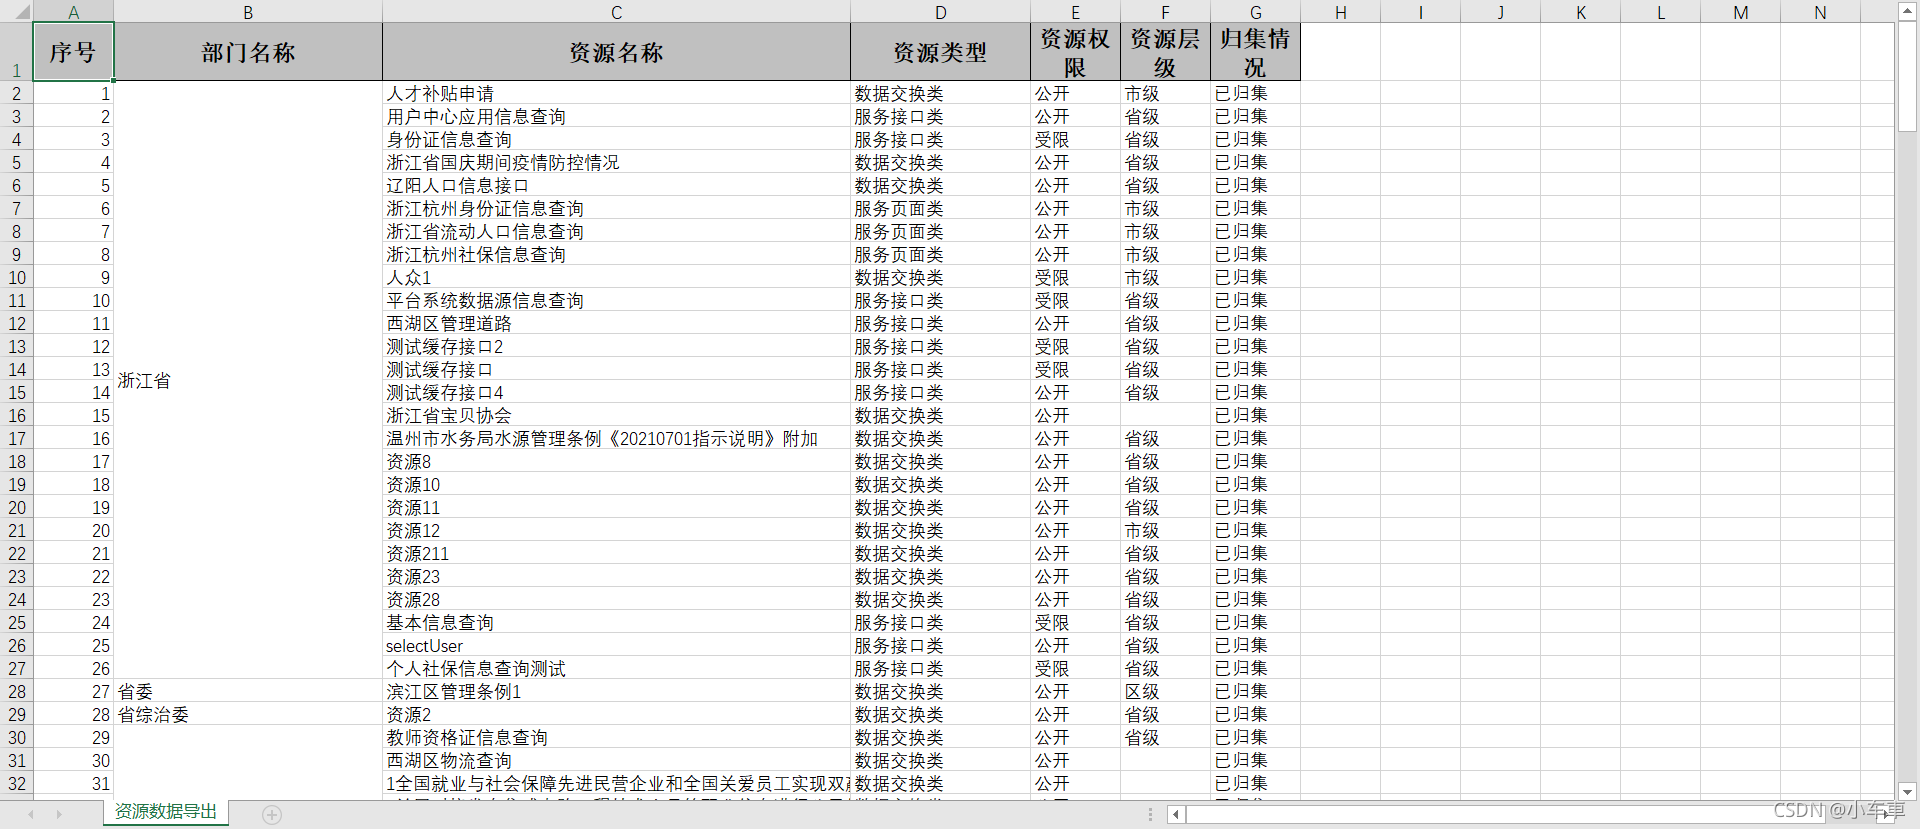Click the 部门名称 header cell
Screen dimensions: 1920x829
tap(248, 52)
